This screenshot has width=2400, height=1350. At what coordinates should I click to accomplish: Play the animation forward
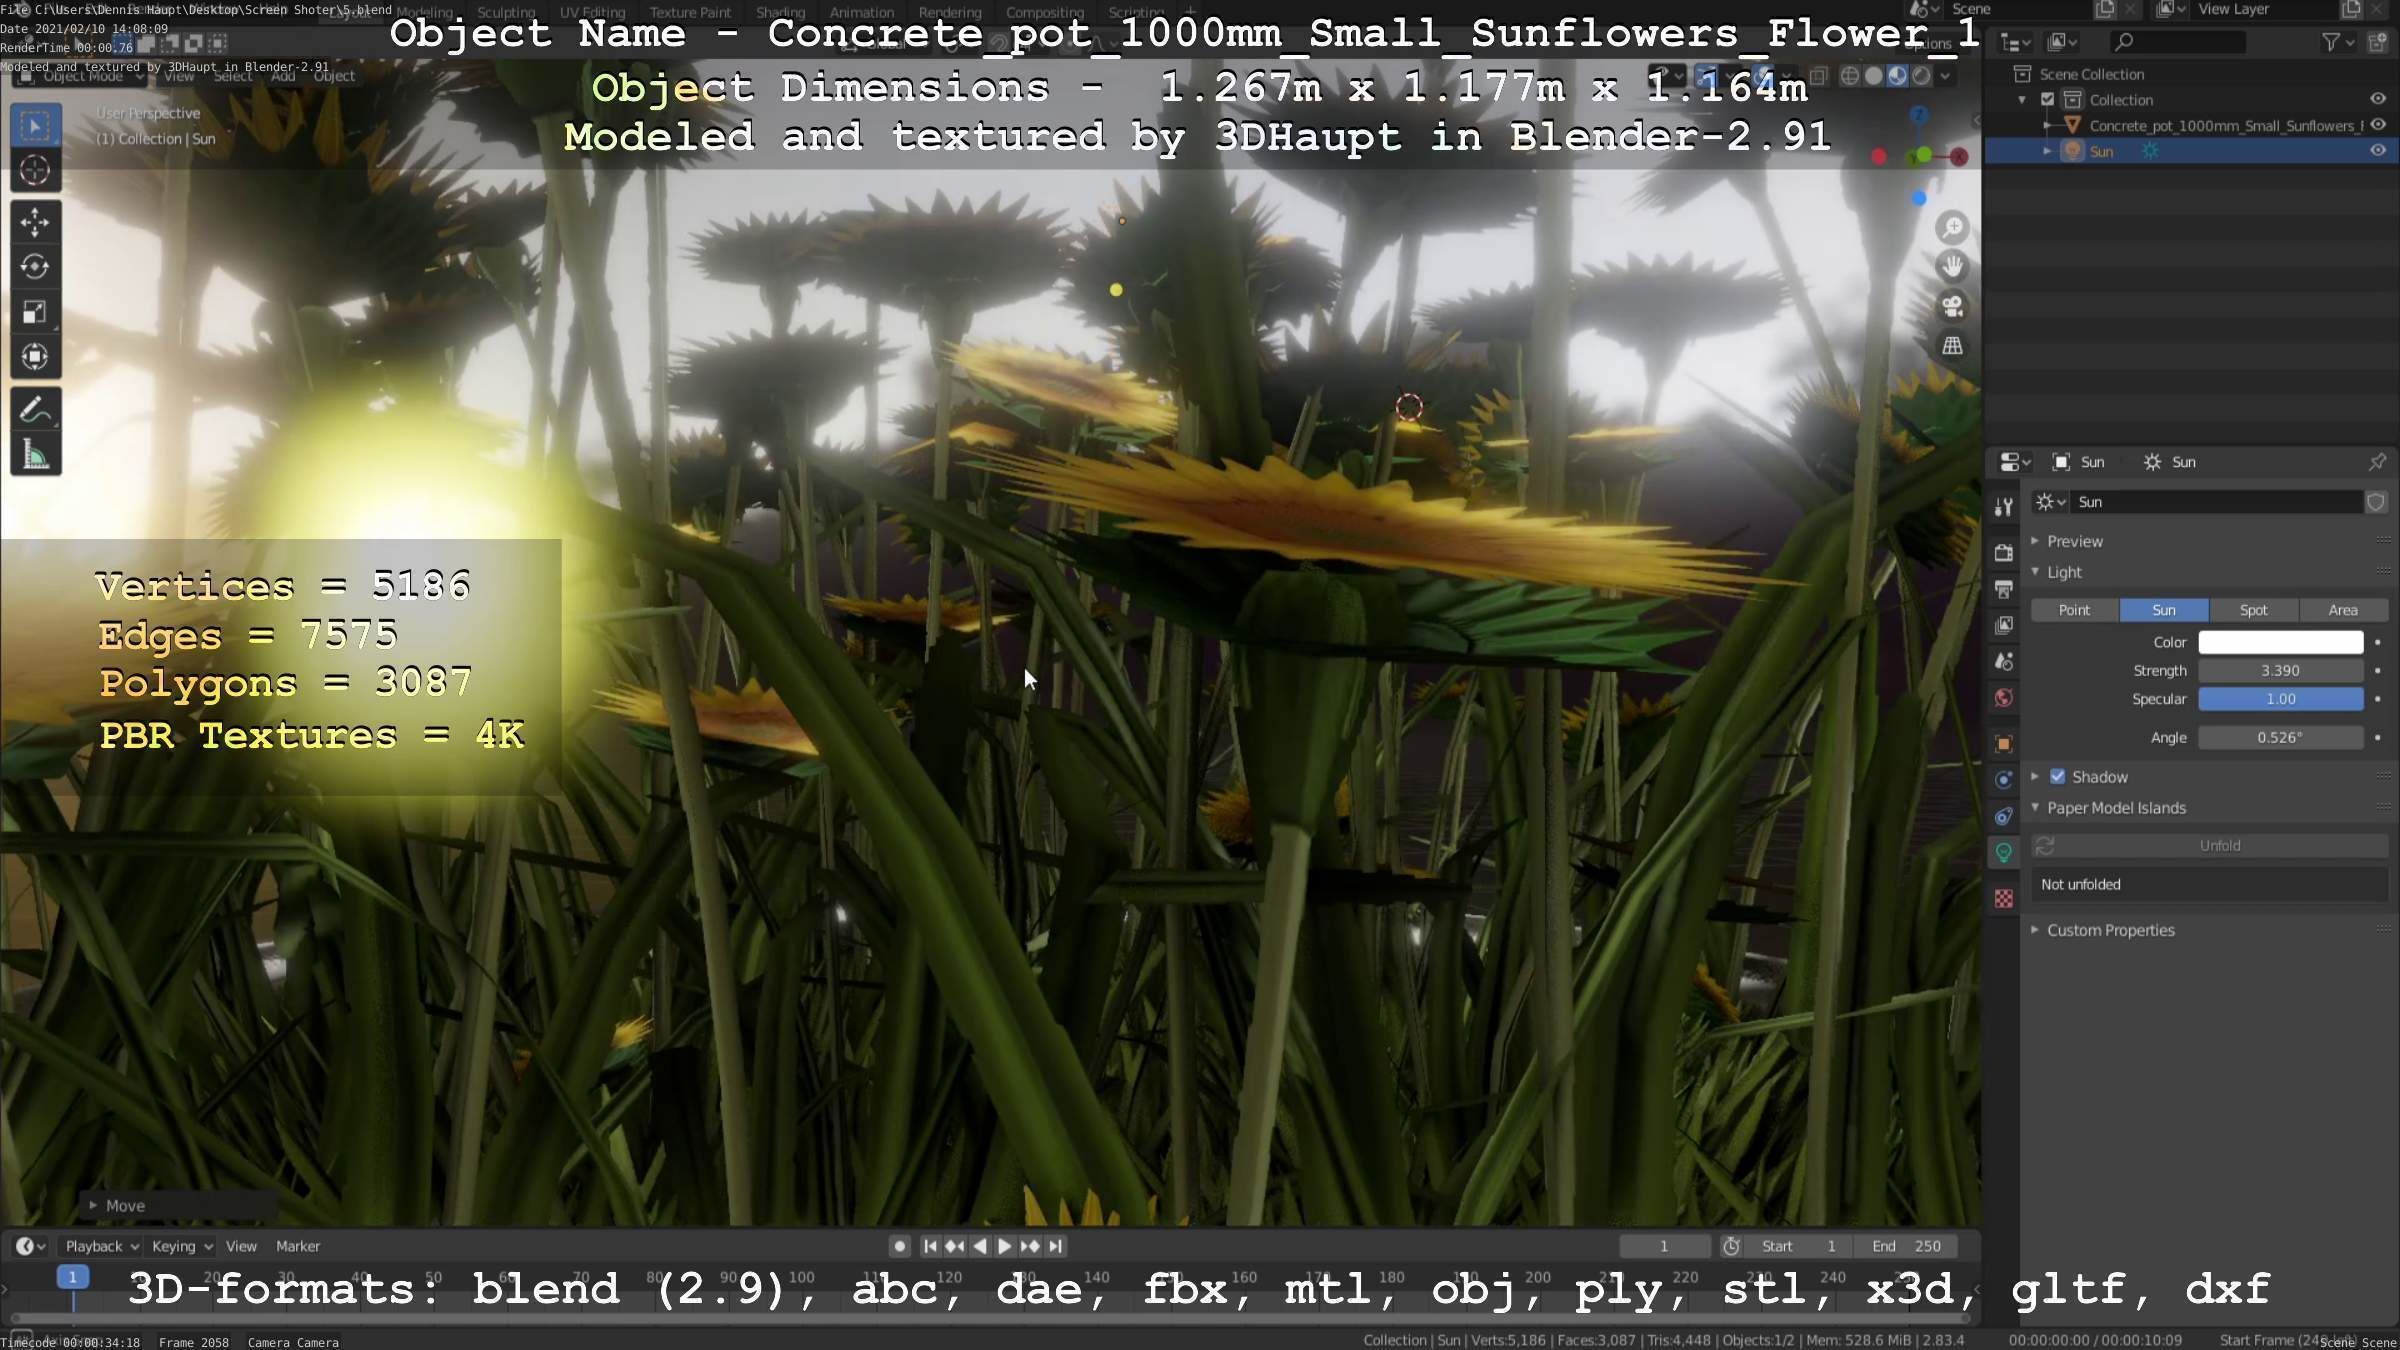(x=1005, y=1246)
